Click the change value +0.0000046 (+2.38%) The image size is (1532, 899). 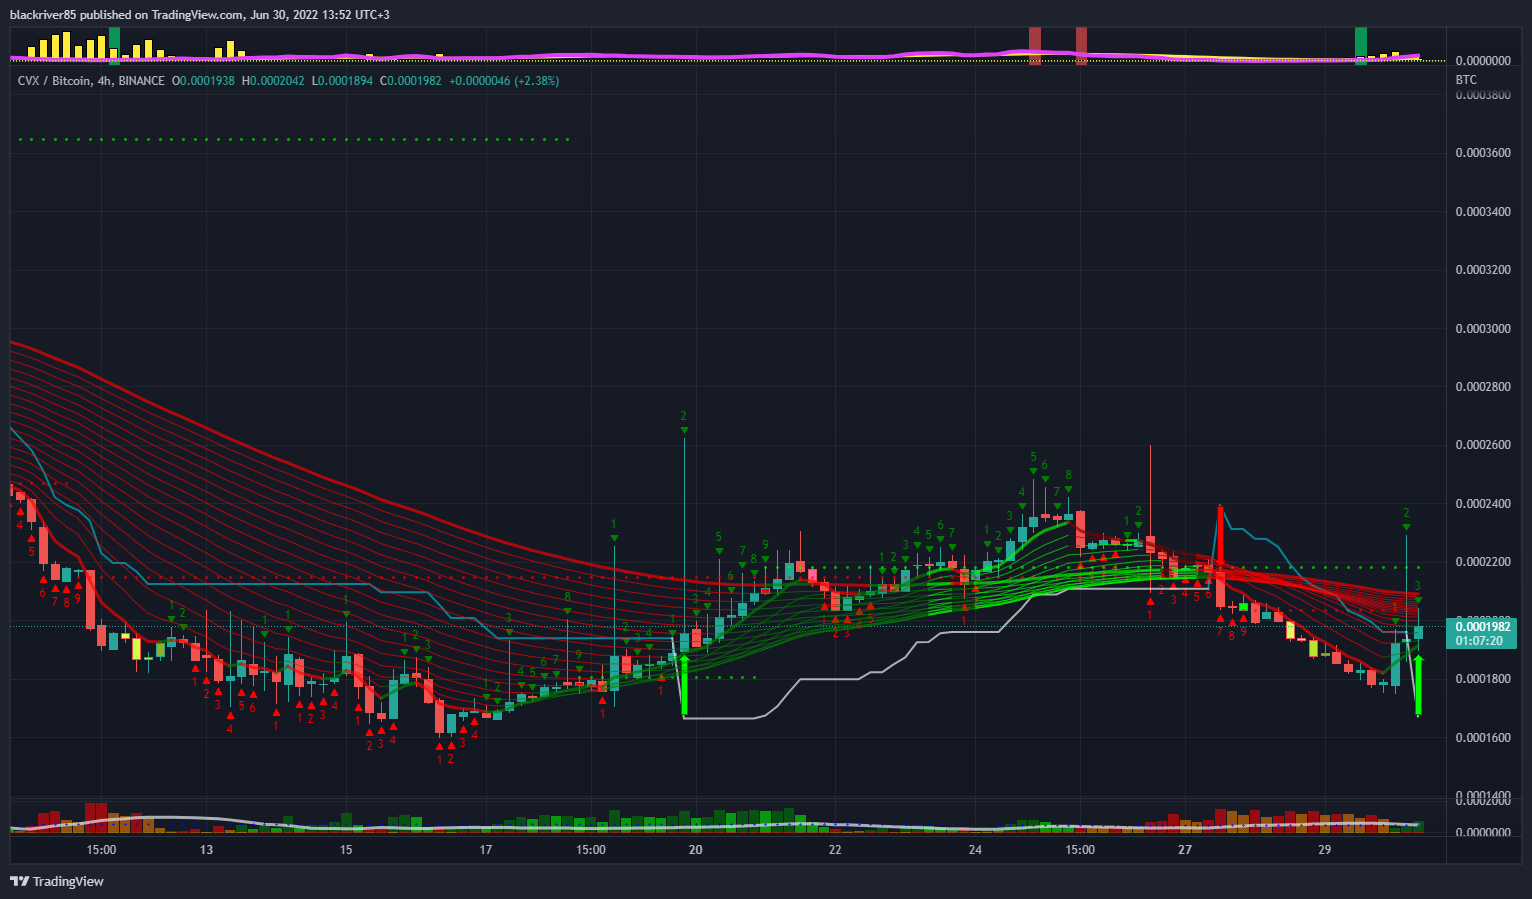[504, 81]
